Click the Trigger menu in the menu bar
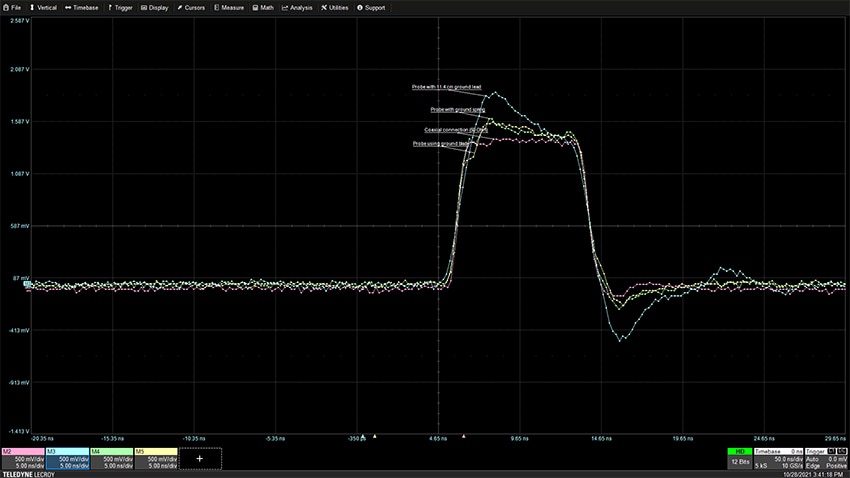Screen dimensions: 850x478 pyautogui.click(x=120, y=7)
